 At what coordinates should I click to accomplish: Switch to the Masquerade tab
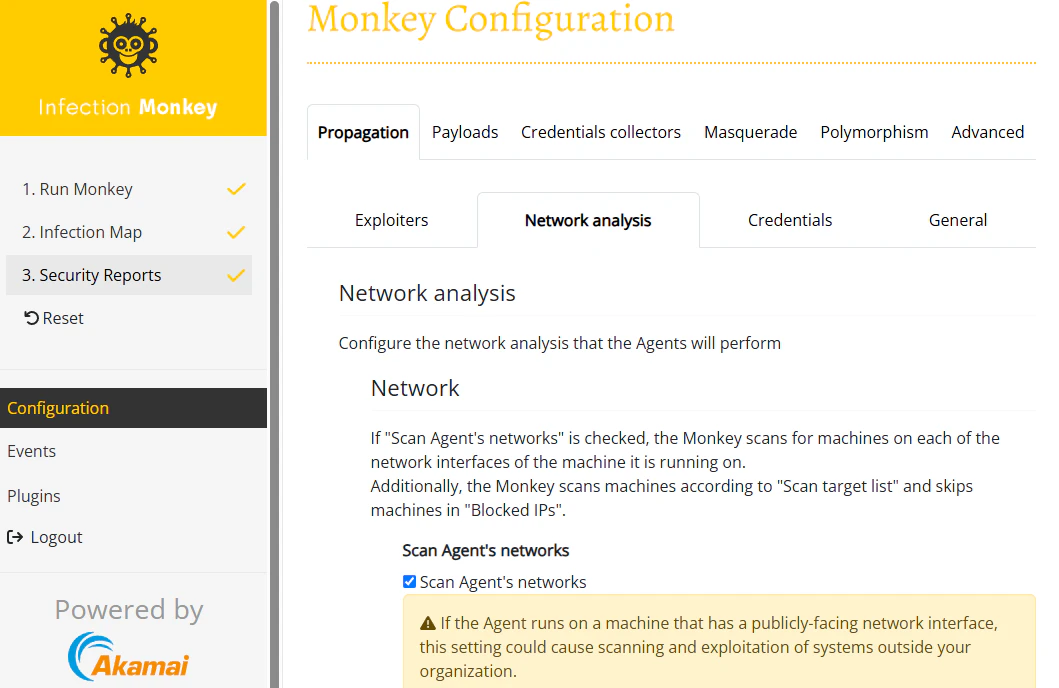pyautogui.click(x=750, y=132)
